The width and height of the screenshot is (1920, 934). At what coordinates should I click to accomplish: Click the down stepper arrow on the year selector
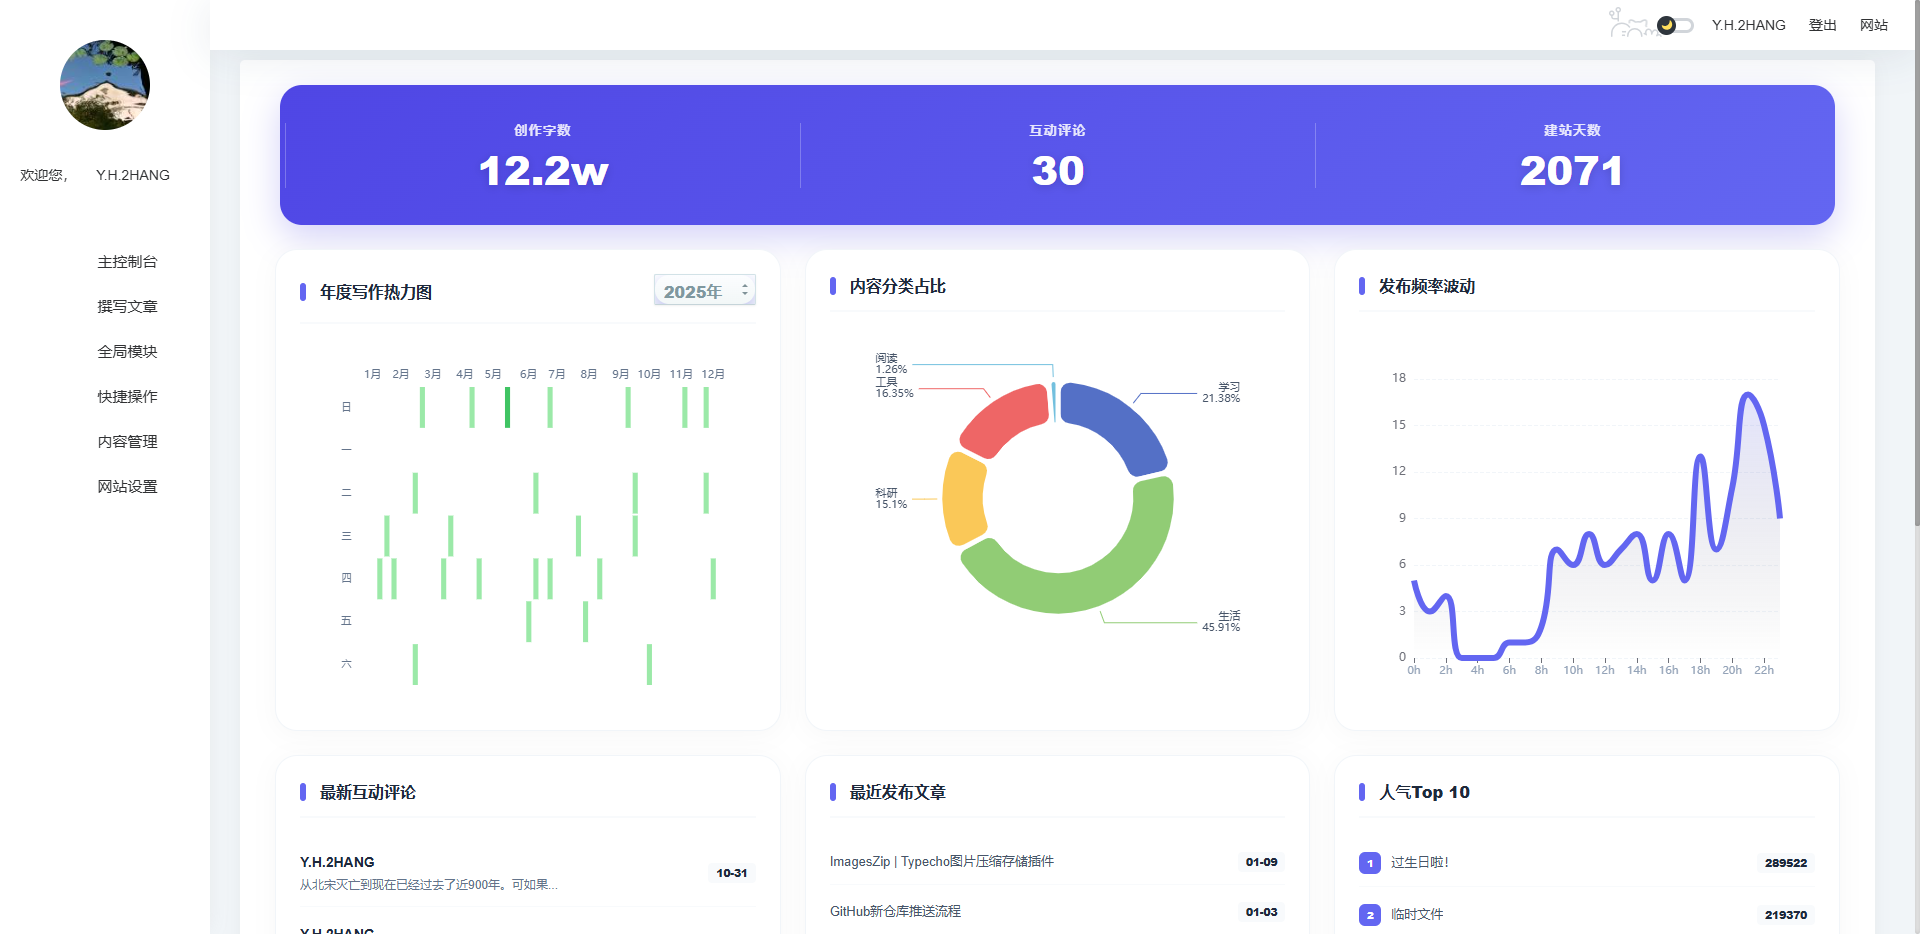point(744,295)
